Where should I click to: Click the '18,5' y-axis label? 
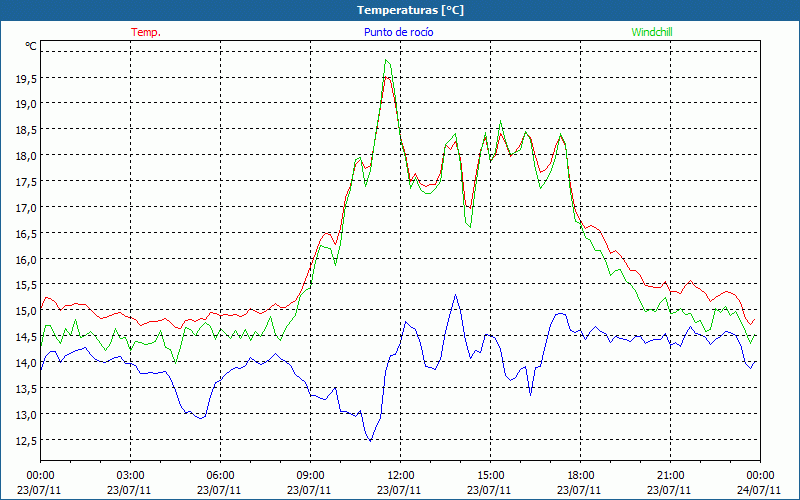tap(27, 130)
